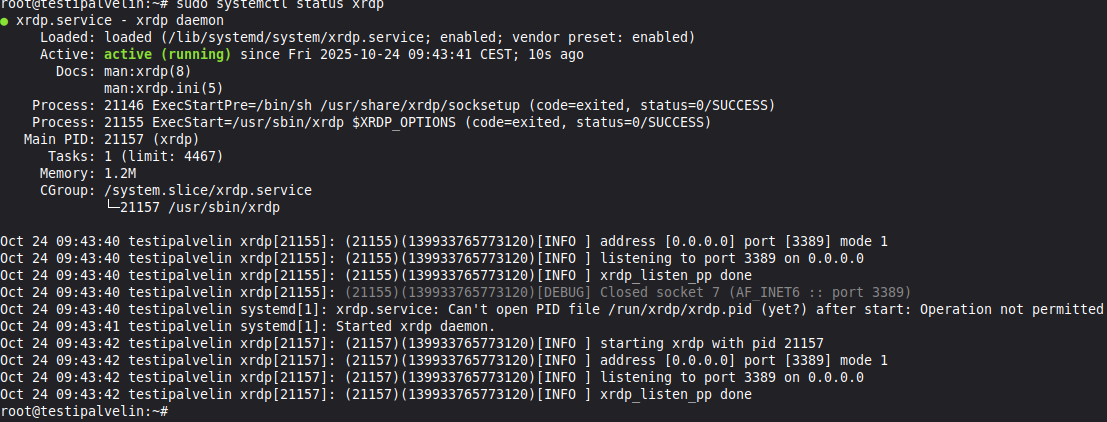This screenshot has height=422, width=1107.
Task: Click the green status dot beside xrdp.service
Action: tap(6, 20)
